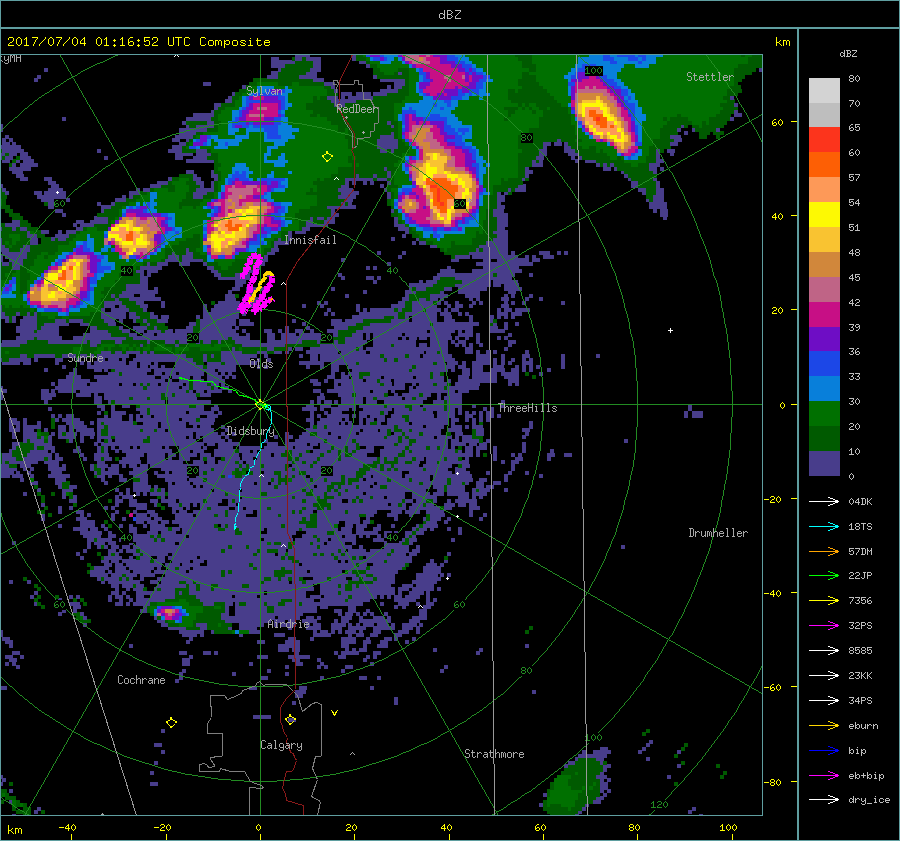Click the ThreeHills town label
The width and height of the screenshot is (900, 841).
[527, 409]
